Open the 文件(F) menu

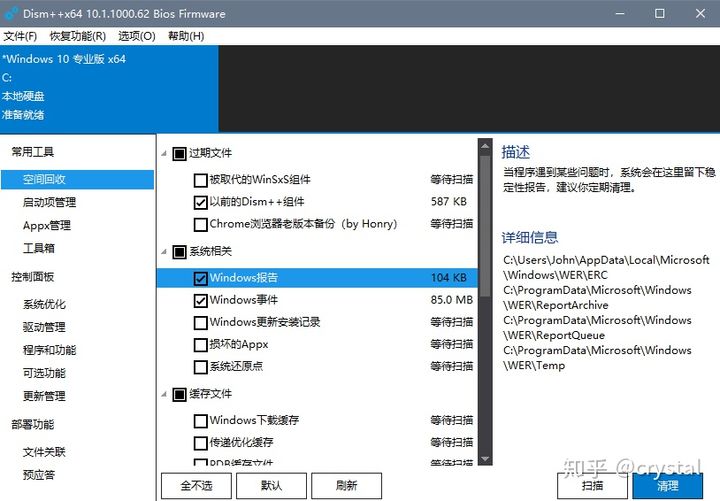(x=20, y=36)
